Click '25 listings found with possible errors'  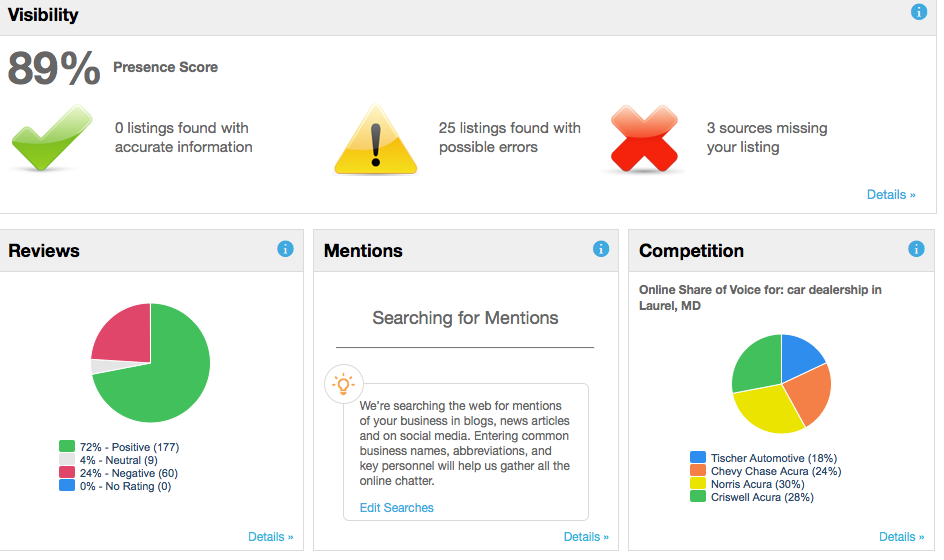(x=509, y=137)
